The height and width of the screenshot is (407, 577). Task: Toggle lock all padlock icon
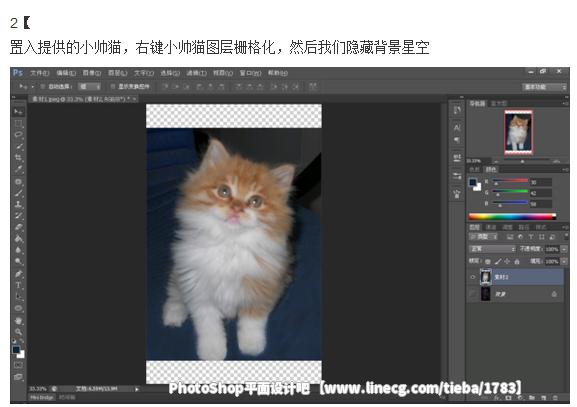[x=517, y=262]
